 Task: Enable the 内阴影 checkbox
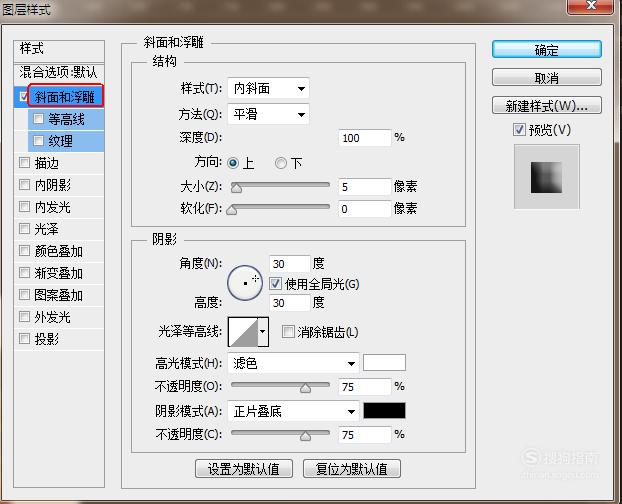24,184
